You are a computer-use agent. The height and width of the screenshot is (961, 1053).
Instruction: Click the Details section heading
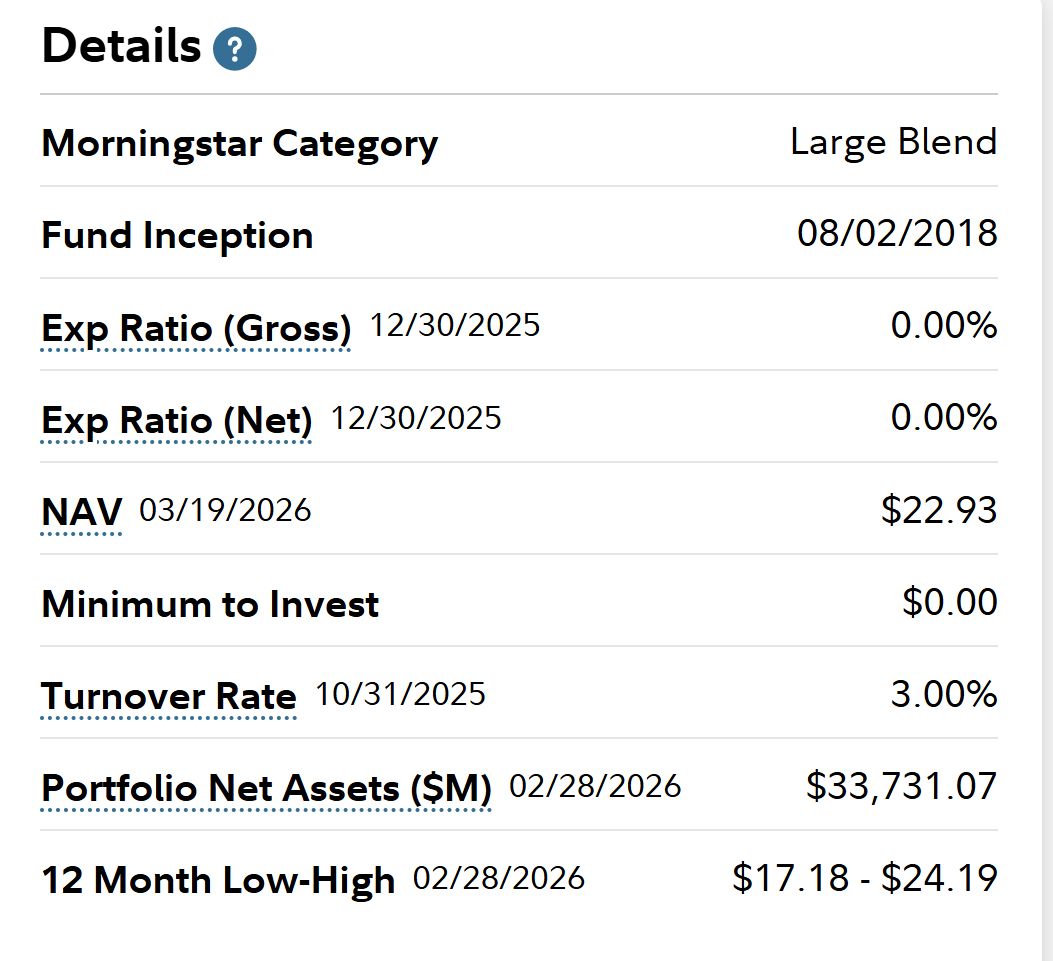[x=121, y=46]
